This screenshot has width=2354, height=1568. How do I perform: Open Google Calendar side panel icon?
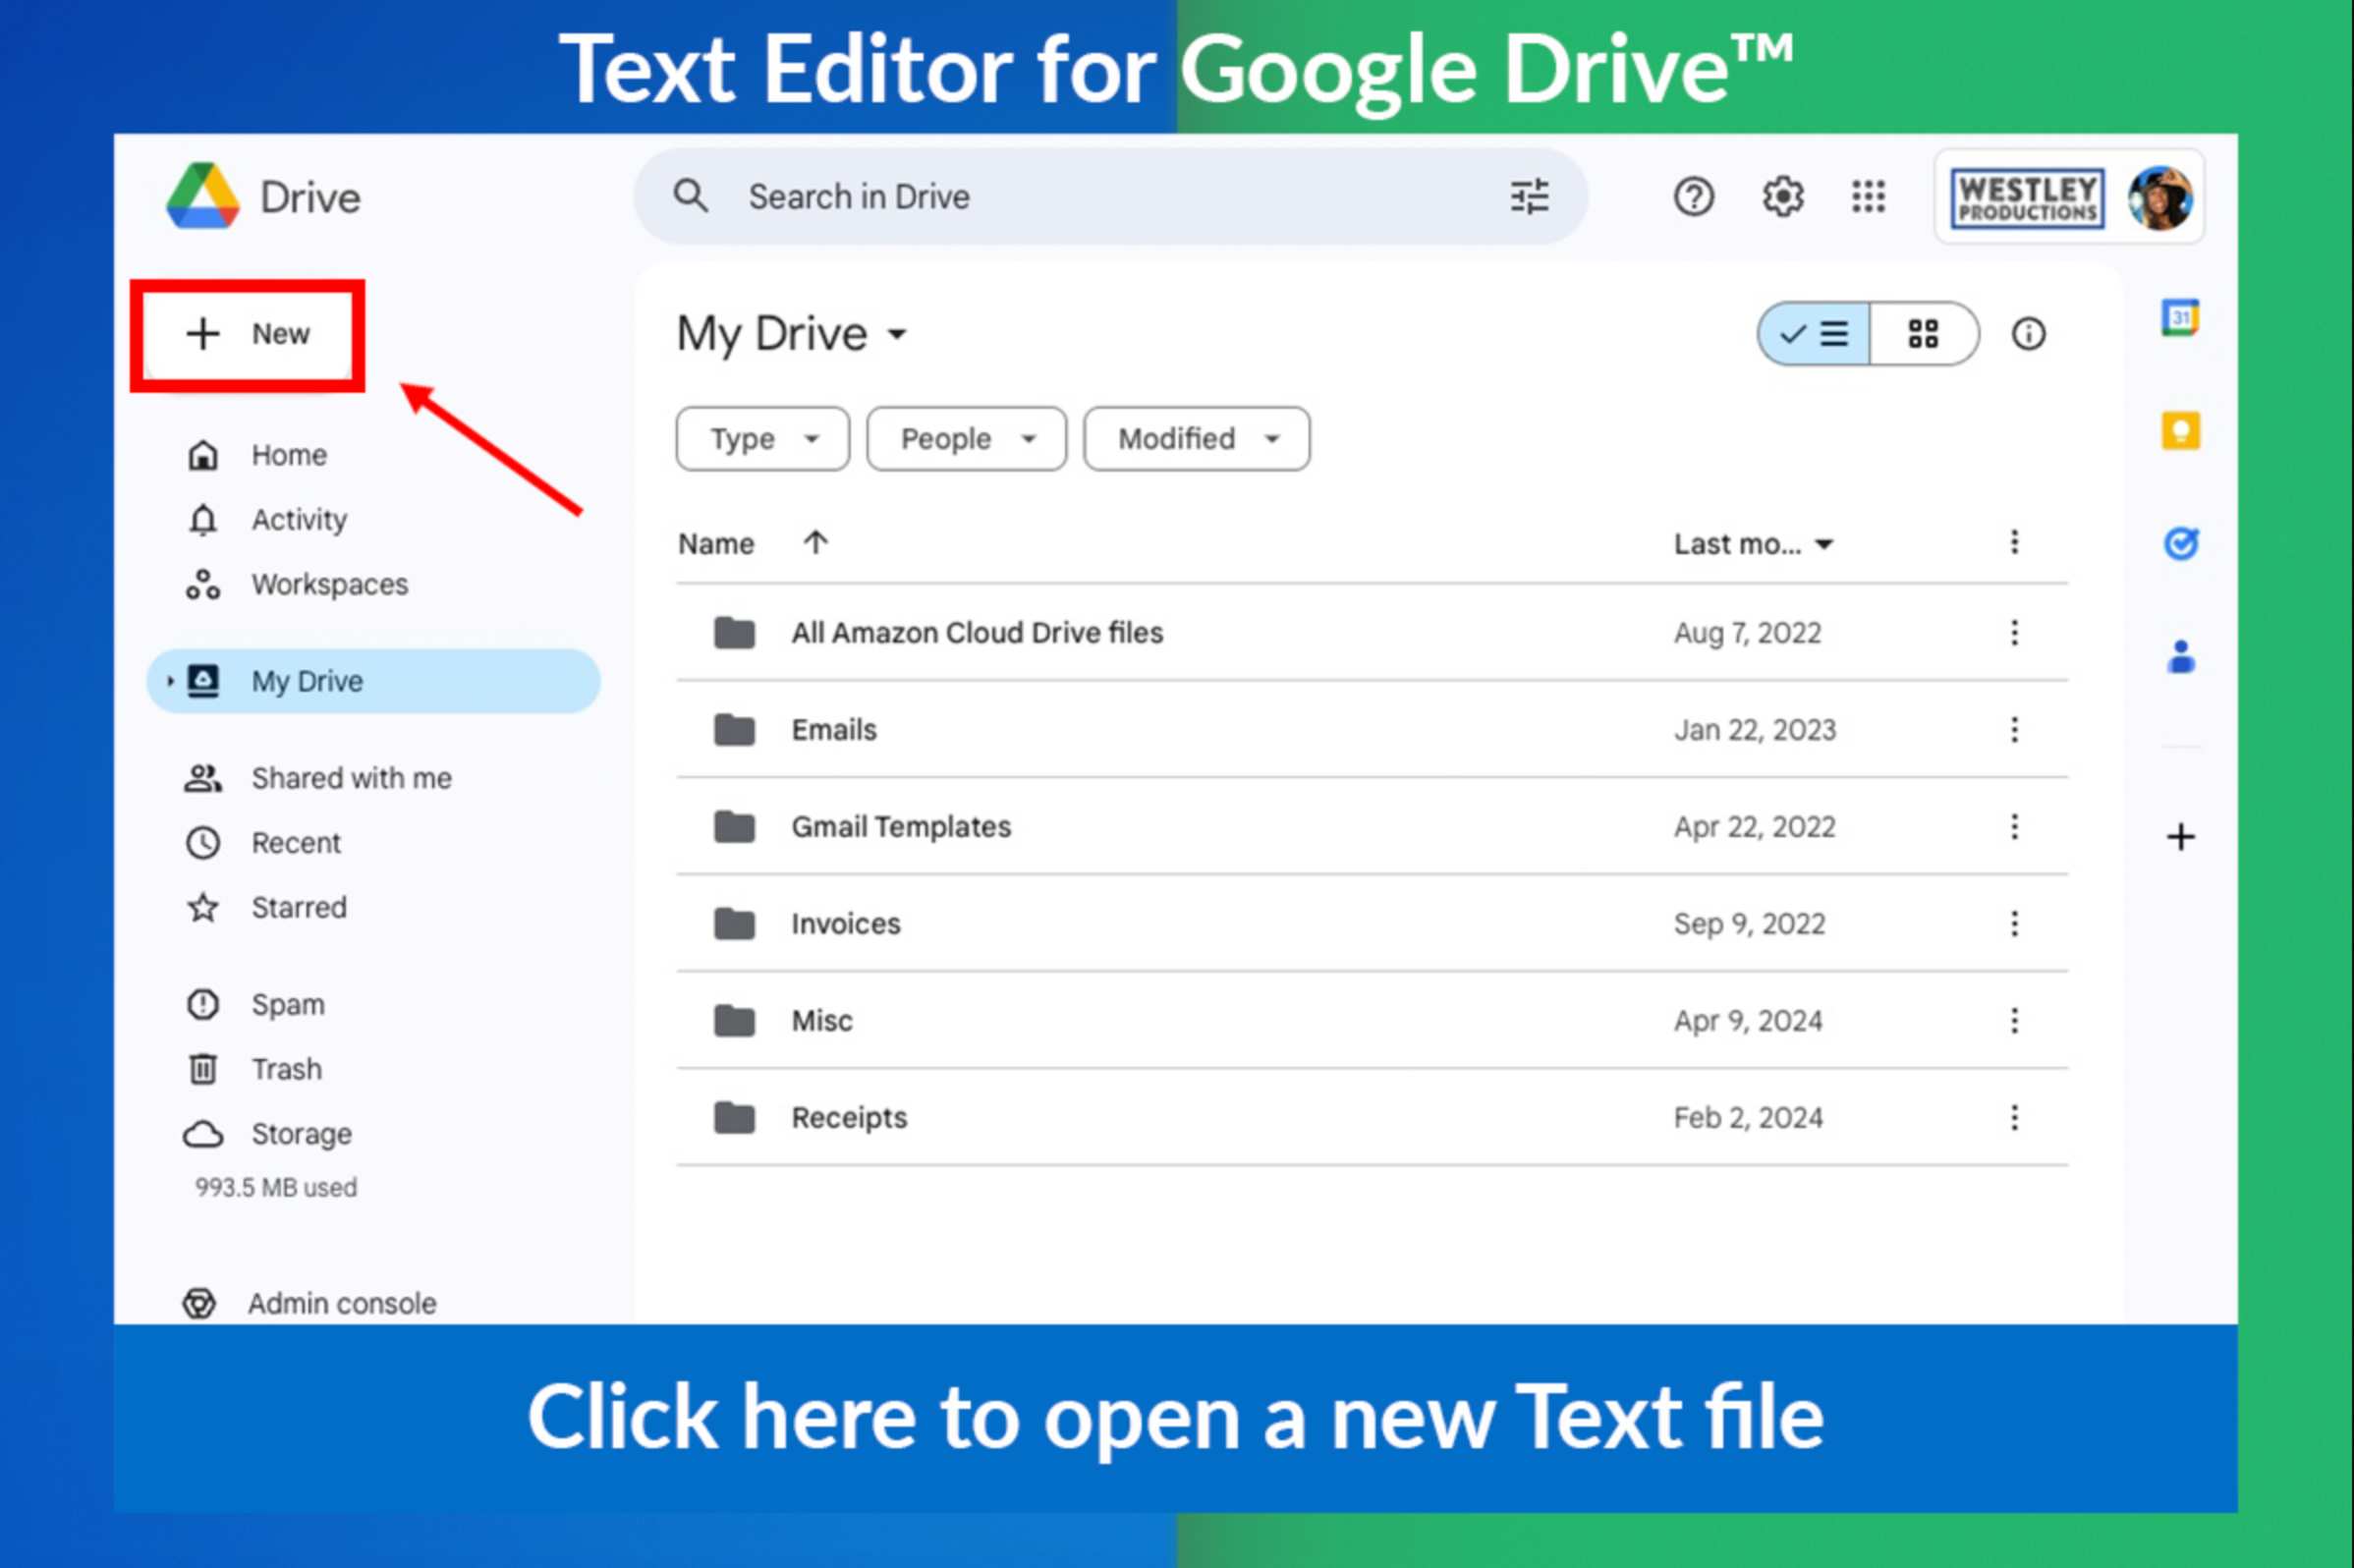pyautogui.click(x=2180, y=318)
